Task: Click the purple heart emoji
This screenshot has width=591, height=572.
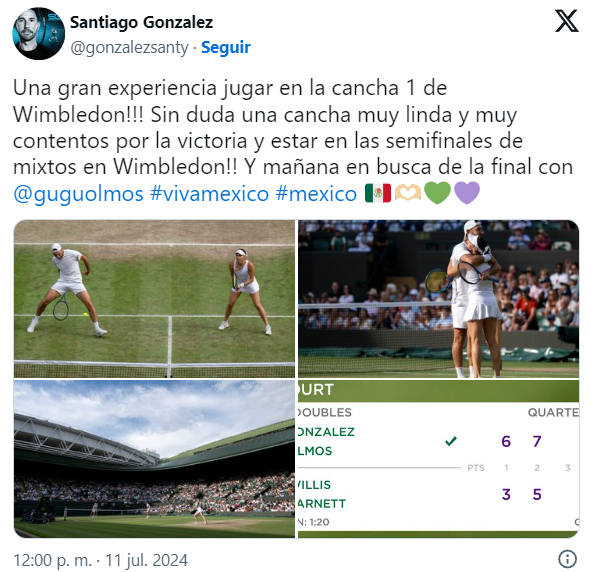Action: [x=467, y=193]
